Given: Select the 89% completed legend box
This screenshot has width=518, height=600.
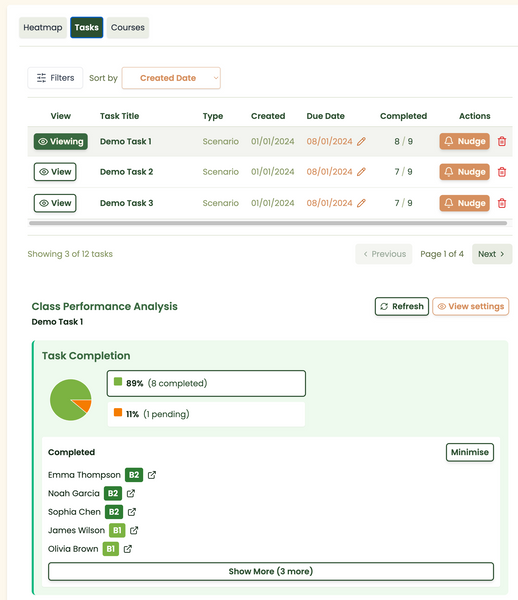Looking at the screenshot, I should click(206, 383).
